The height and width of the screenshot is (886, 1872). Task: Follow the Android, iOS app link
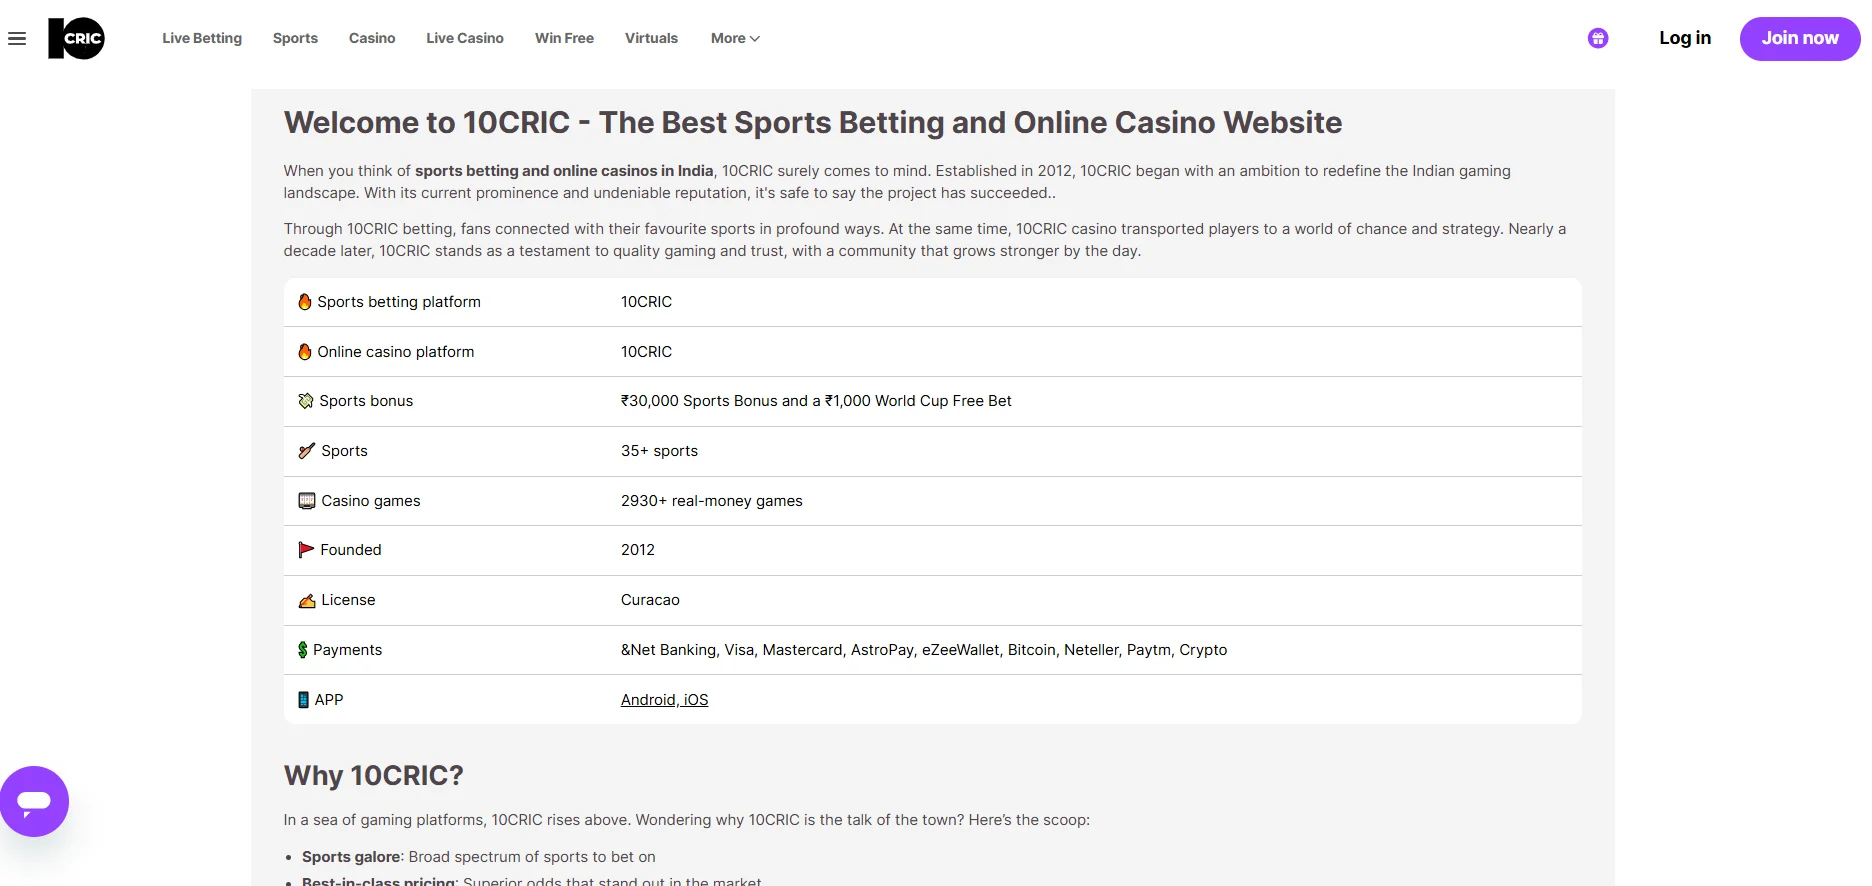coord(664,700)
